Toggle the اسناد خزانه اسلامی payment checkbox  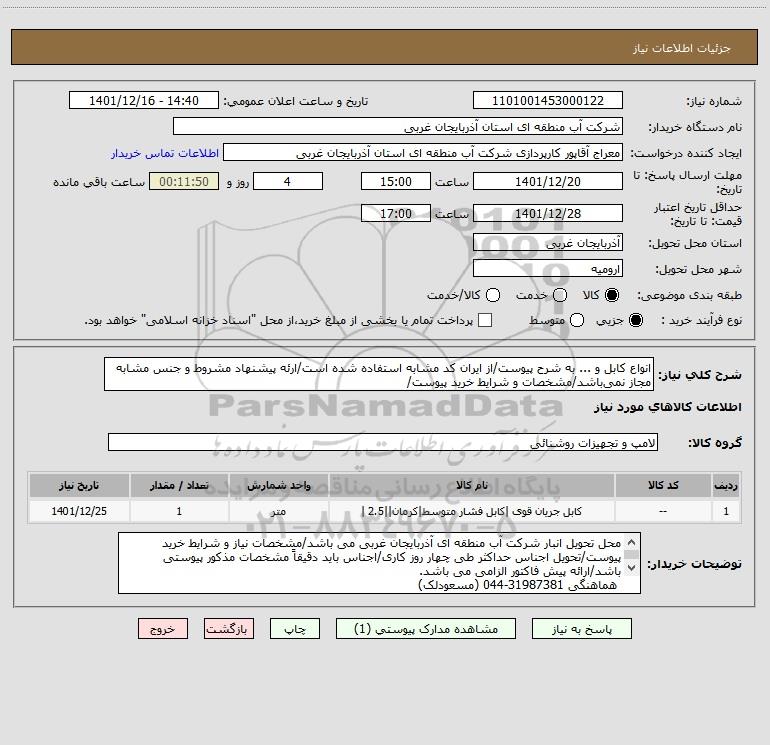(x=485, y=320)
